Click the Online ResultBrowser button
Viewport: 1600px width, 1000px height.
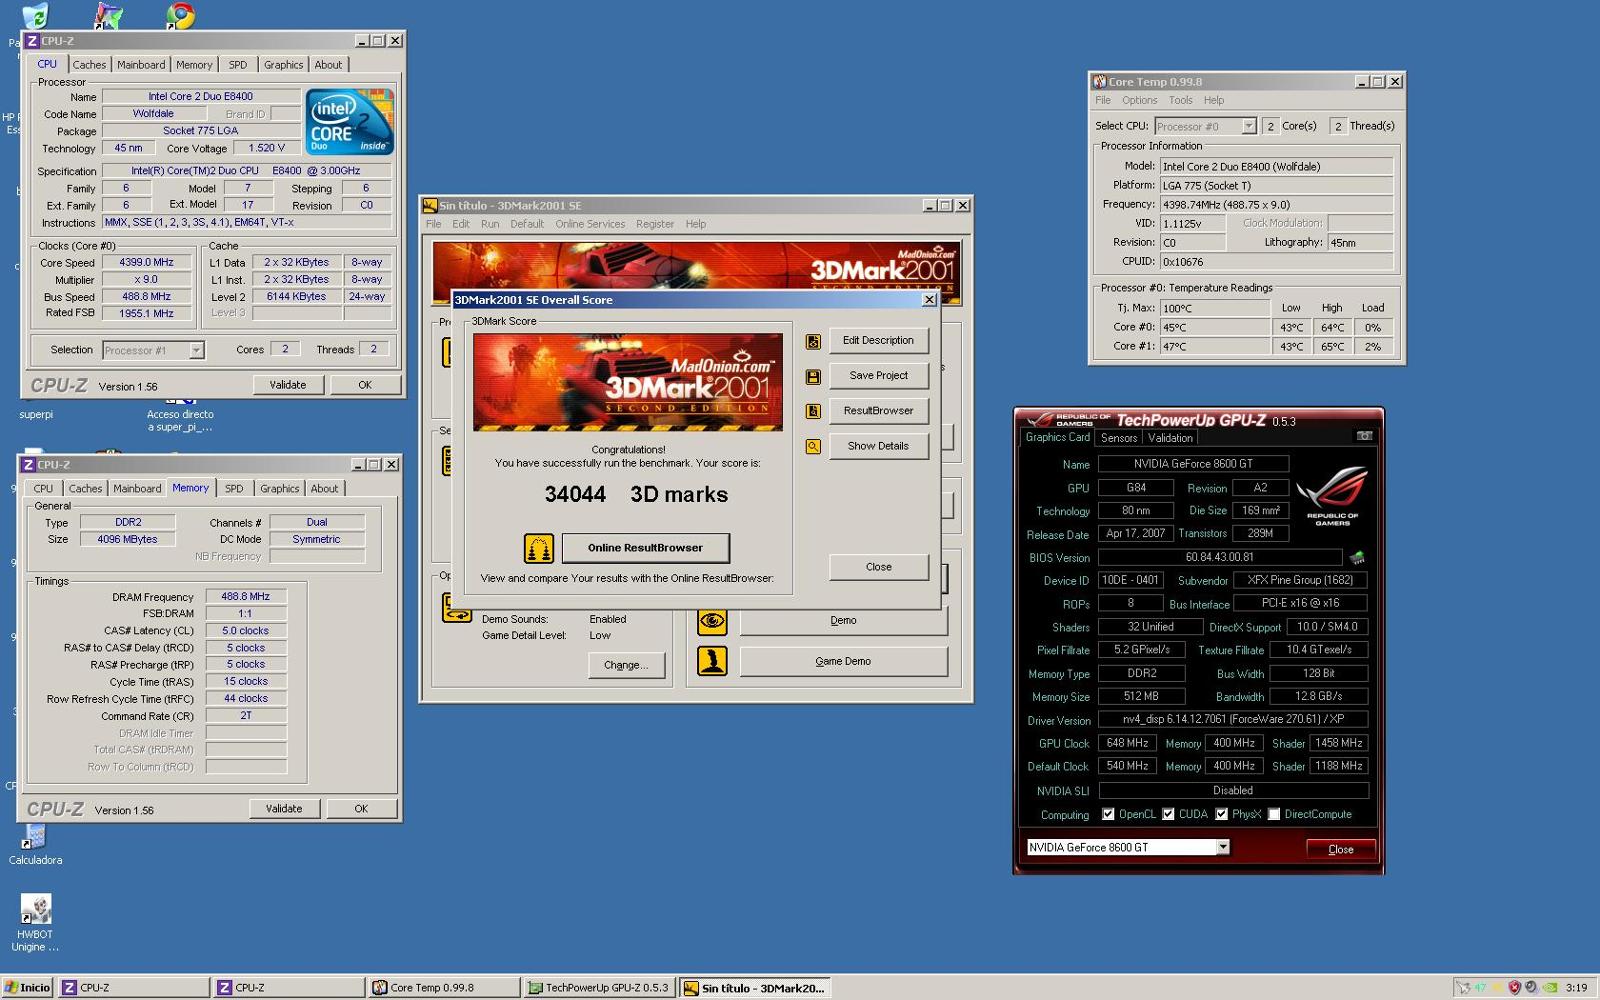click(645, 548)
